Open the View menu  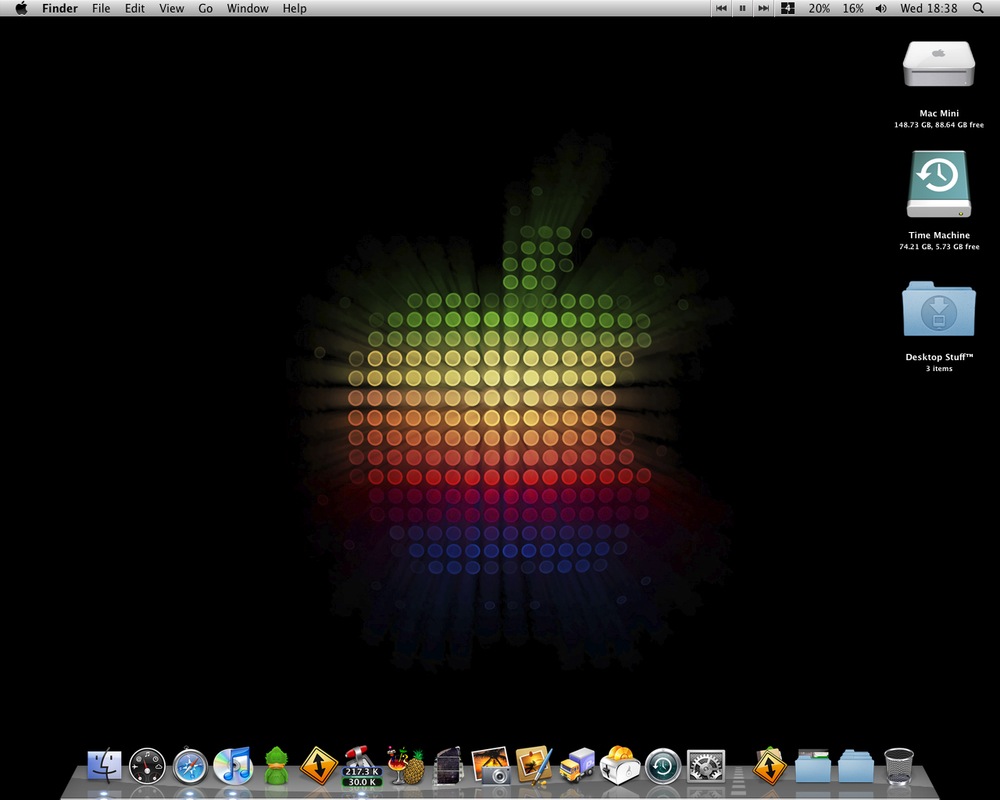point(172,8)
